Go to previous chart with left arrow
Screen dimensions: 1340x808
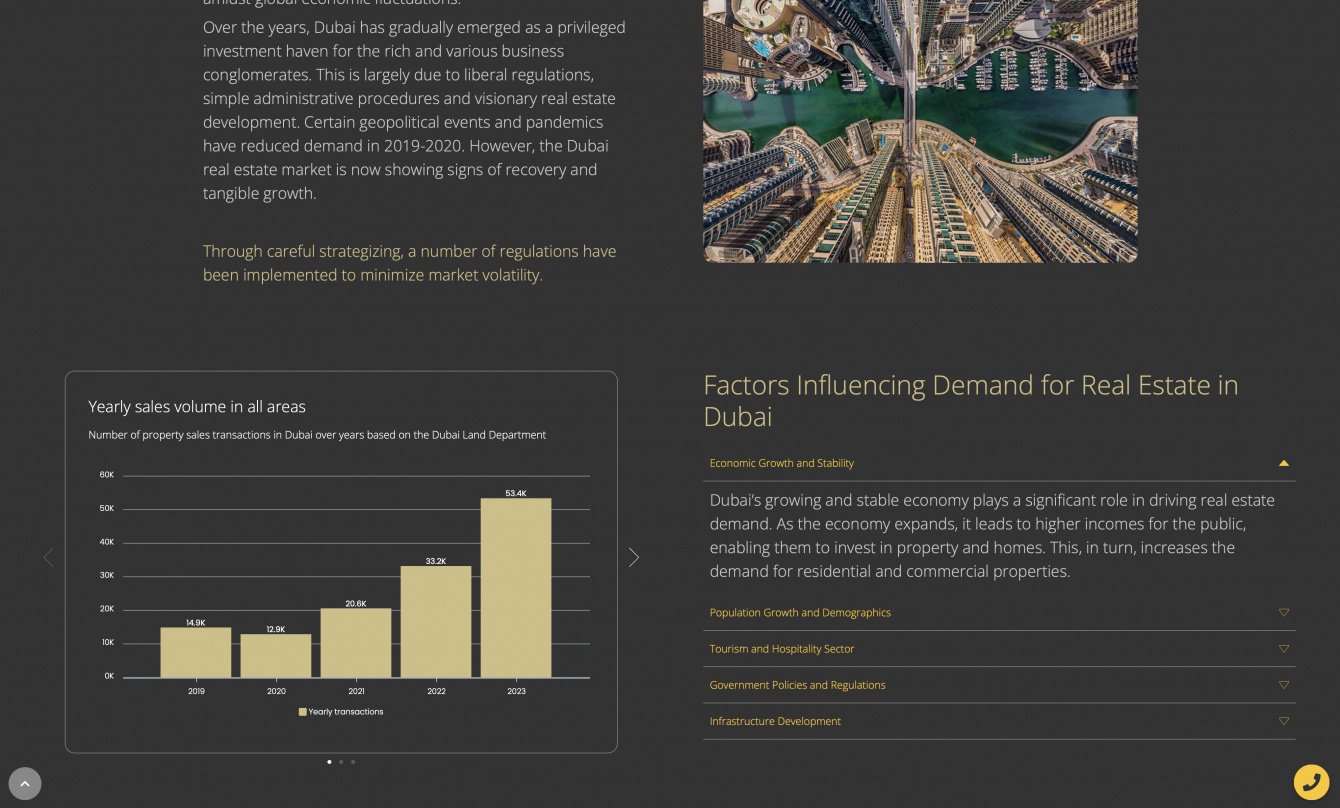tap(48, 558)
